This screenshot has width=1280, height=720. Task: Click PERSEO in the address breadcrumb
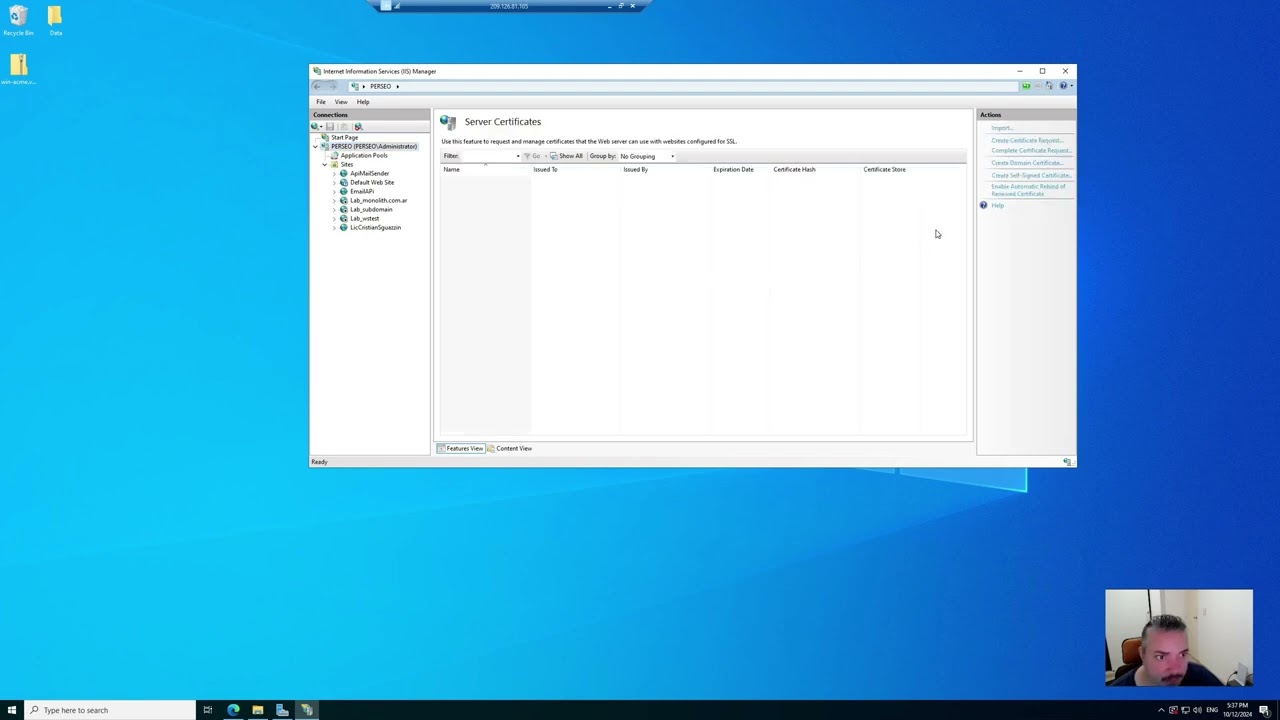click(x=380, y=86)
